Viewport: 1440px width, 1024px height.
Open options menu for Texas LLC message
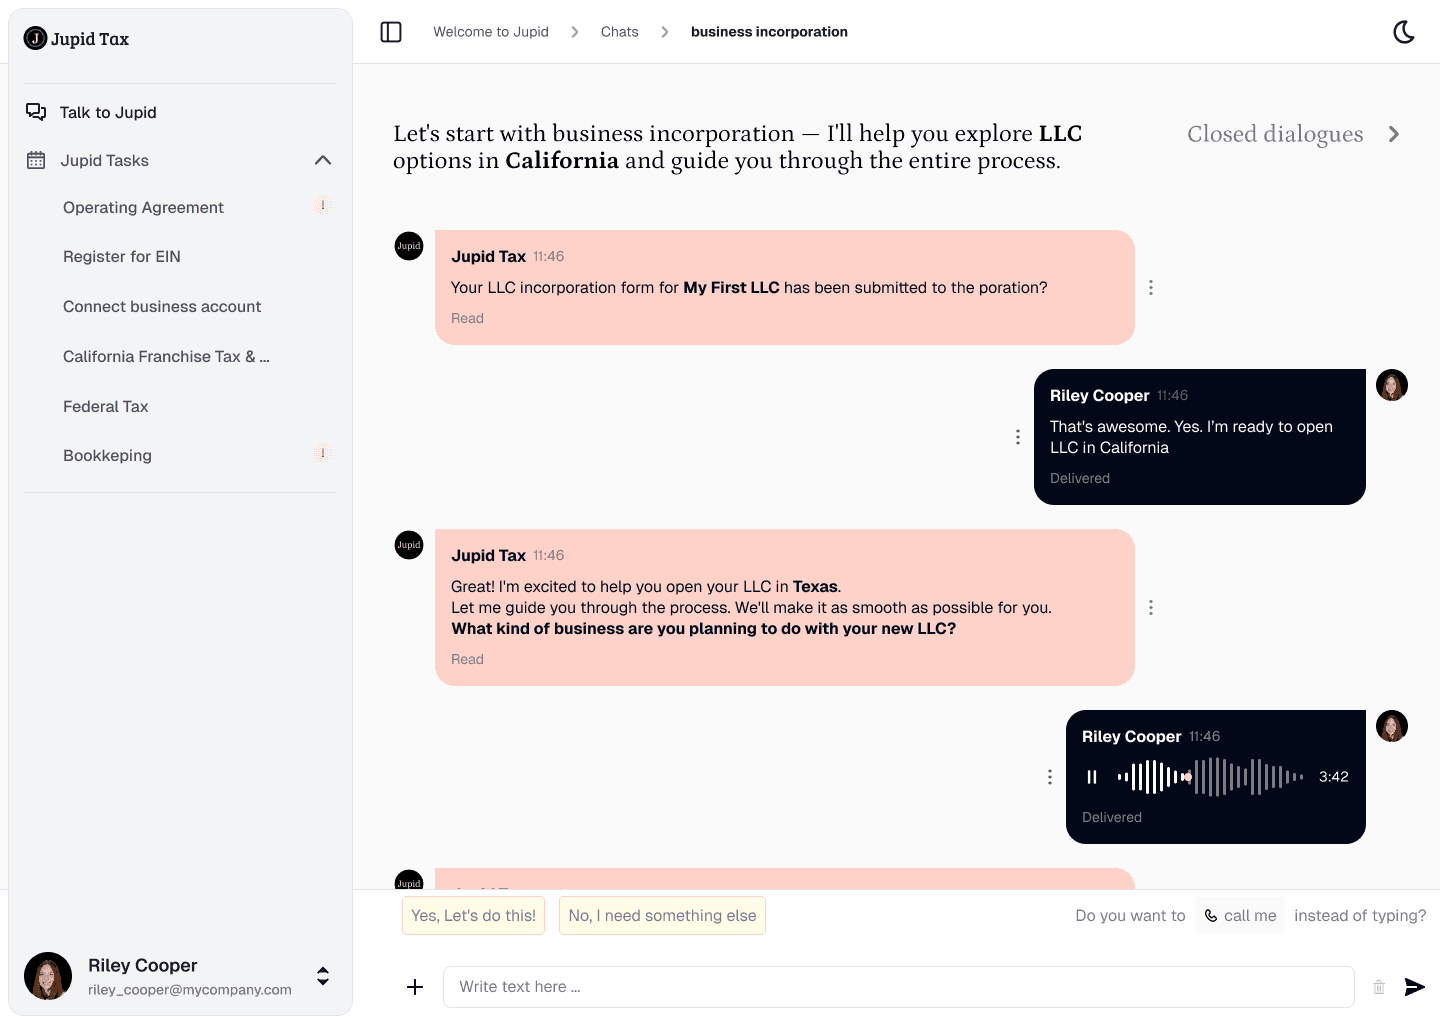point(1151,607)
